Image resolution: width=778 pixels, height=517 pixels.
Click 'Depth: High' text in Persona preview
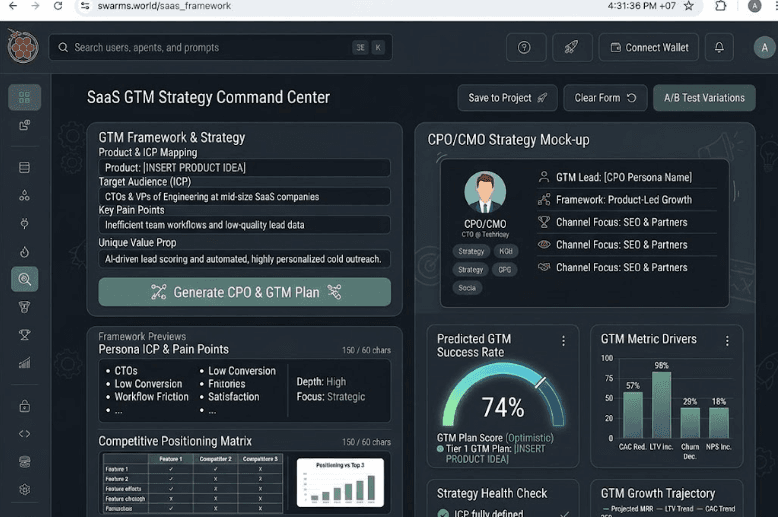(321, 382)
